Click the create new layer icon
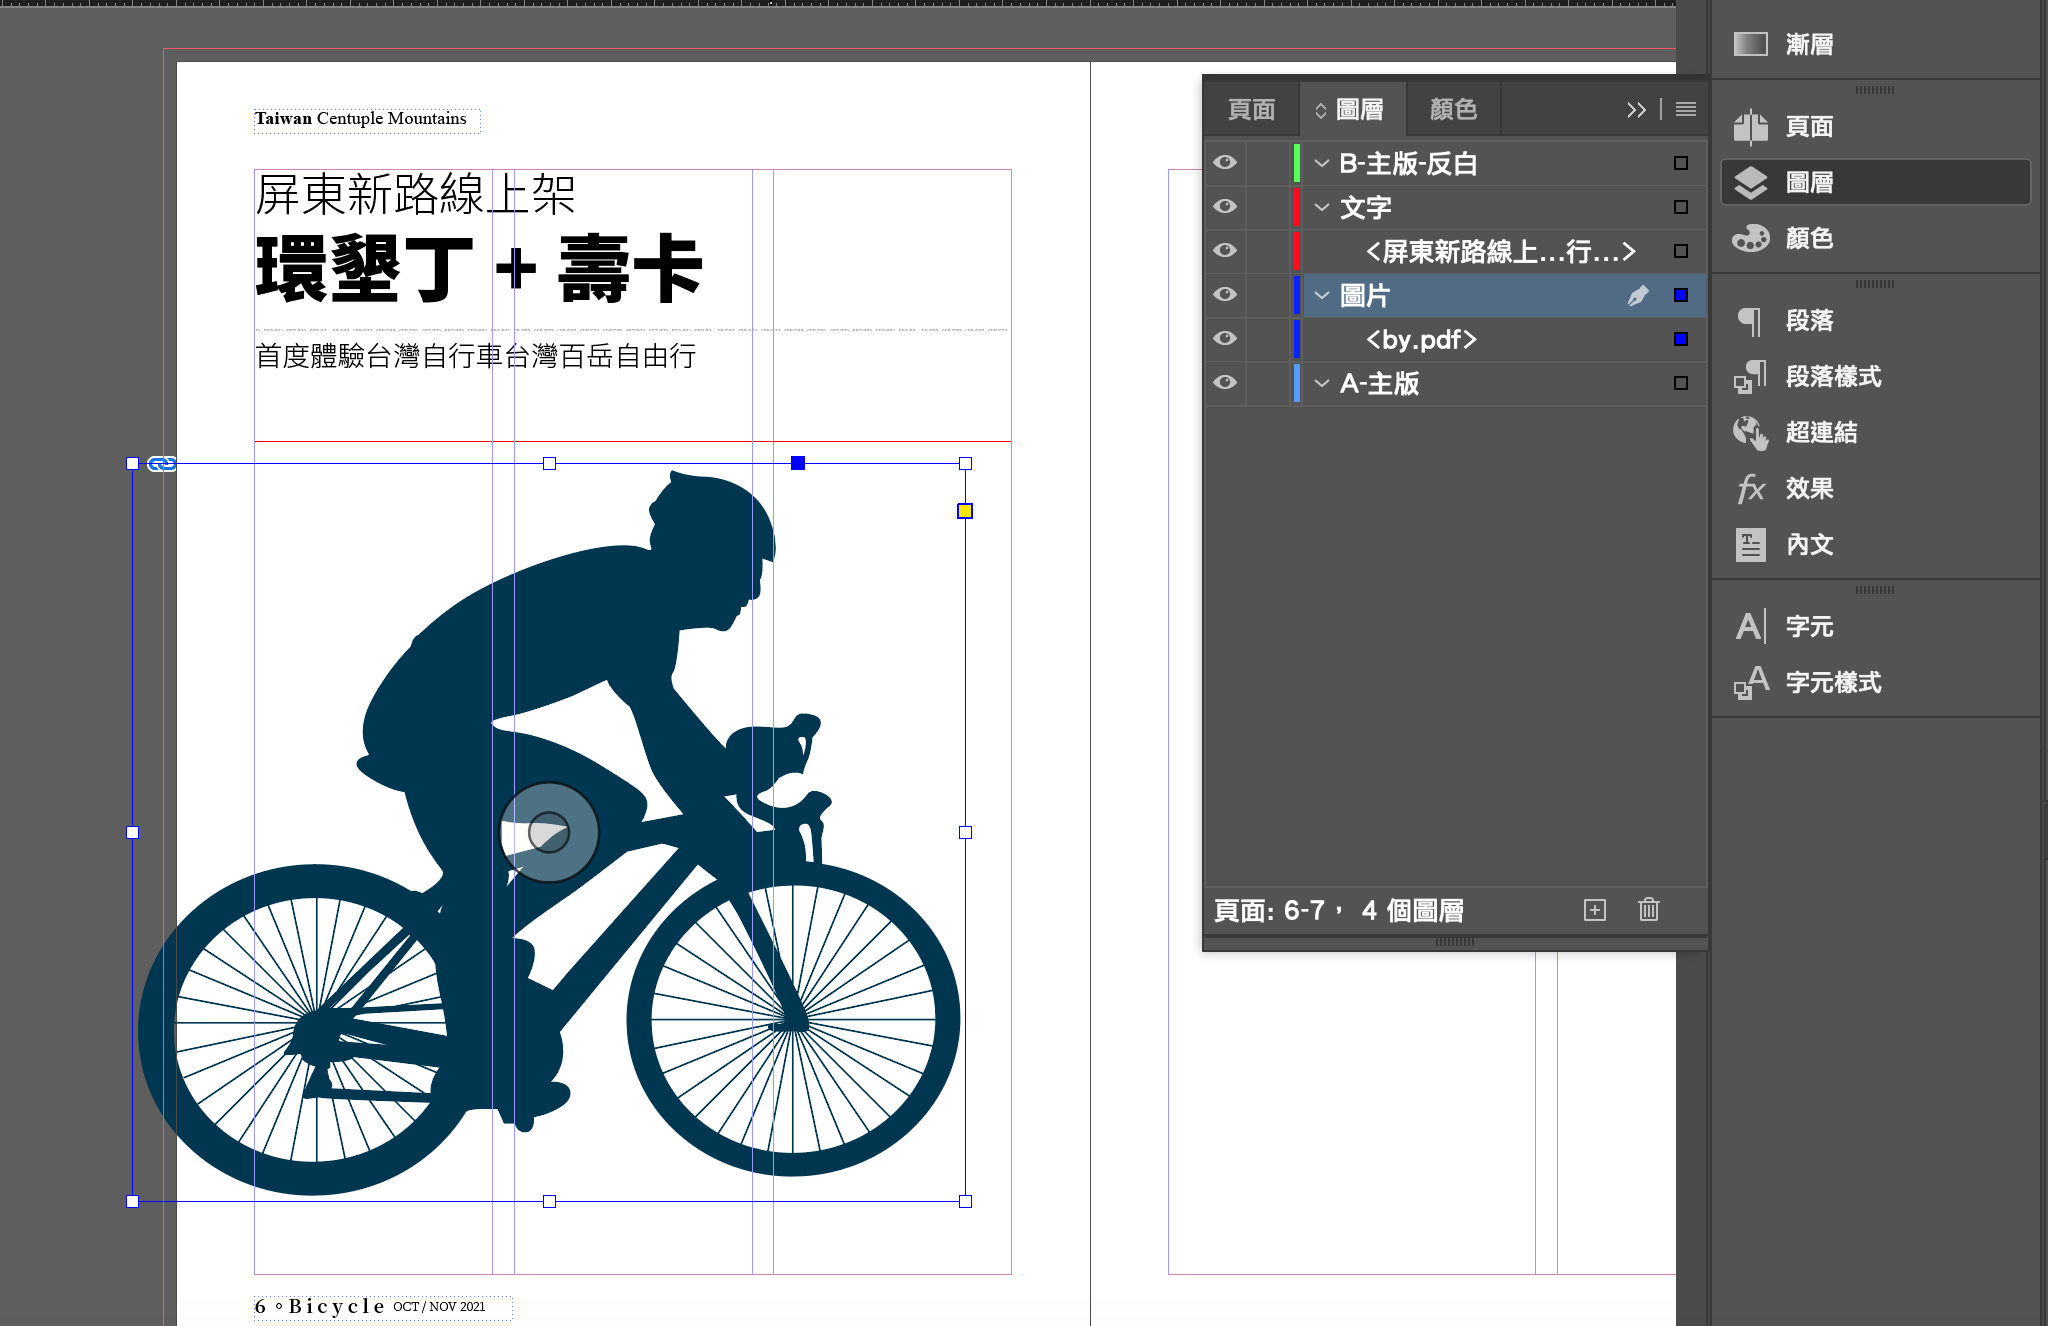This screenshot has height=1326, width=2048. [1595, 910]
